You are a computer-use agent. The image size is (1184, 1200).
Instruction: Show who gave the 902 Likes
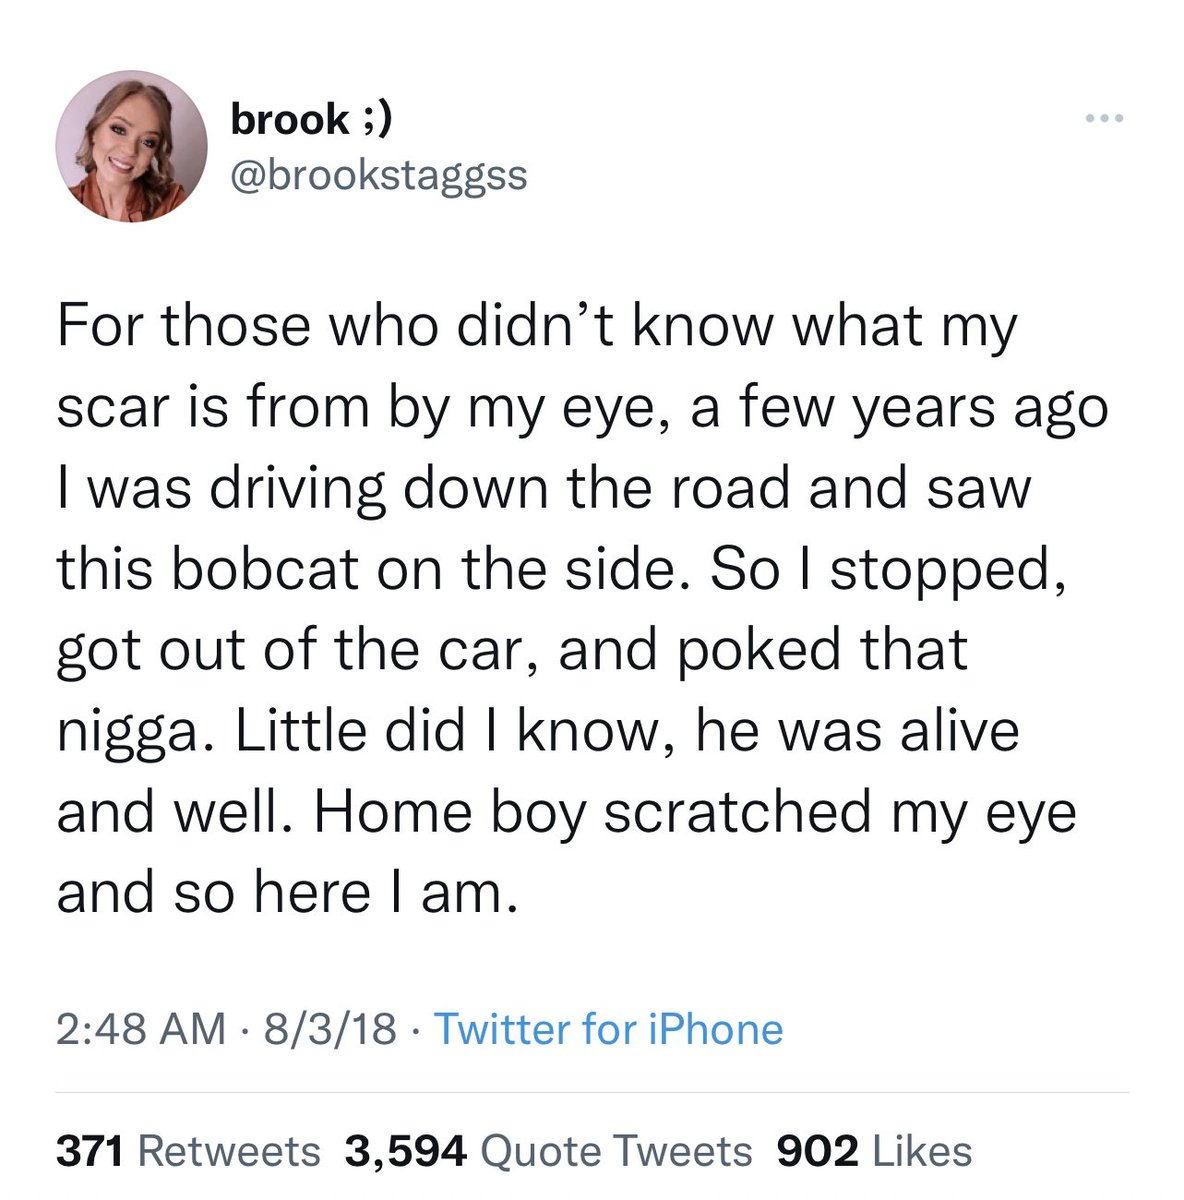click(x=874, y=1151)
